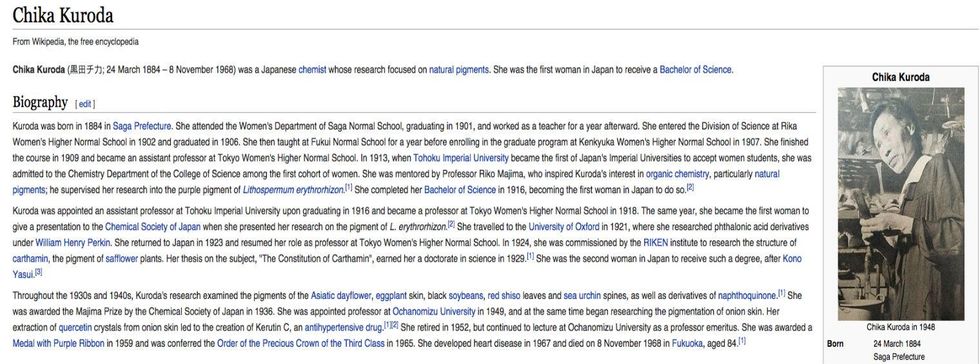Click the infobox header 'Chika Kuroda'
980x364 pixels.
tap(901, 78)
